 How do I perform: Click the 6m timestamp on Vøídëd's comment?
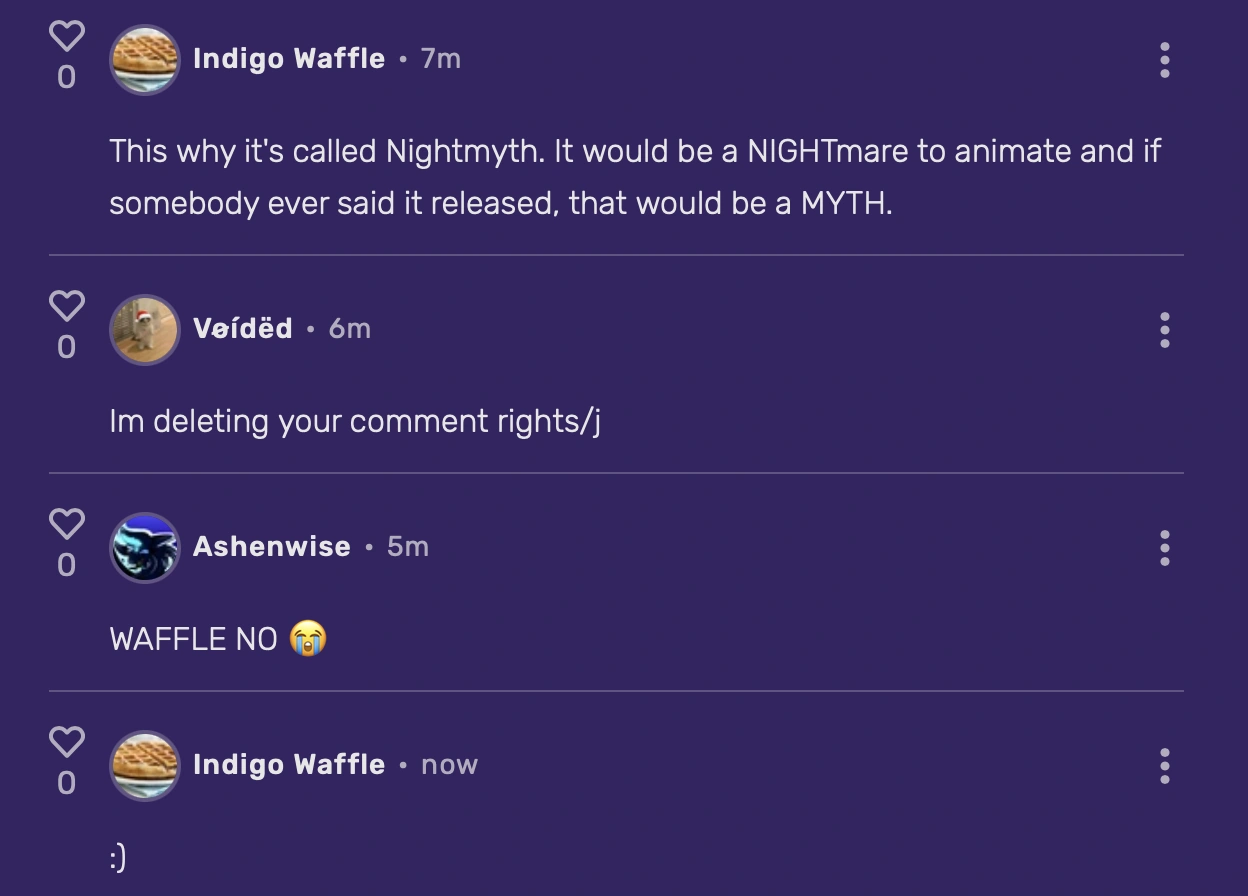[x=350, y=329]
